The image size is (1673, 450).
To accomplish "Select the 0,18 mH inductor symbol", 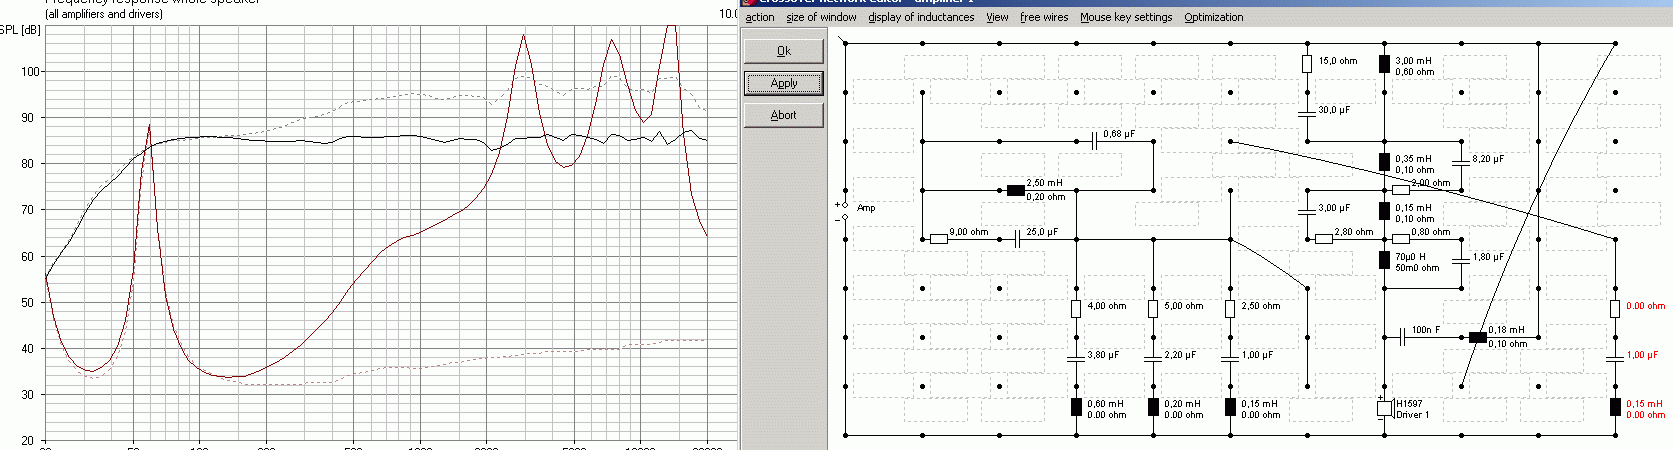I will pos(1478,338).
